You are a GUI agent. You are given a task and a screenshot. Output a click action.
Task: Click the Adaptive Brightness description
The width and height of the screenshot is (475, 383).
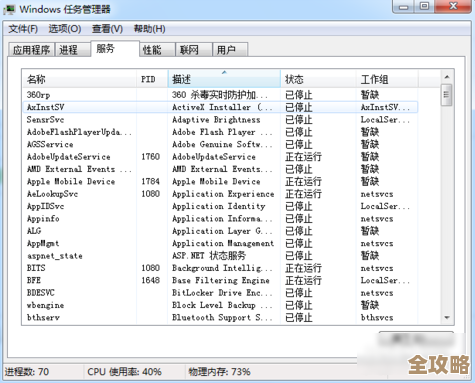[216, 120]
